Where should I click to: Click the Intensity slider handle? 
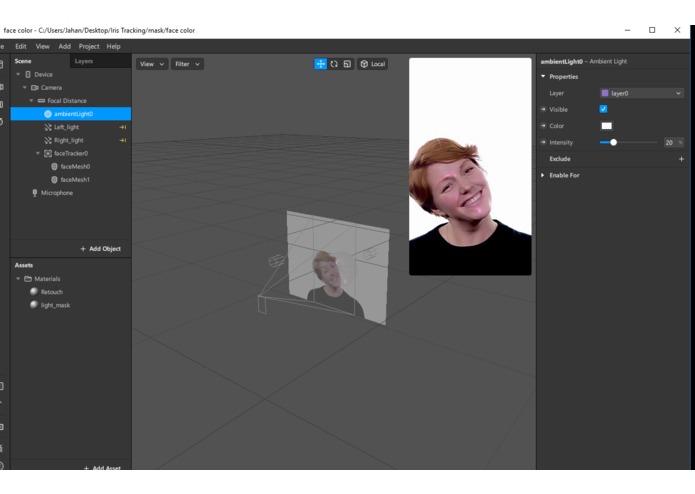click(x=613, y=142)
